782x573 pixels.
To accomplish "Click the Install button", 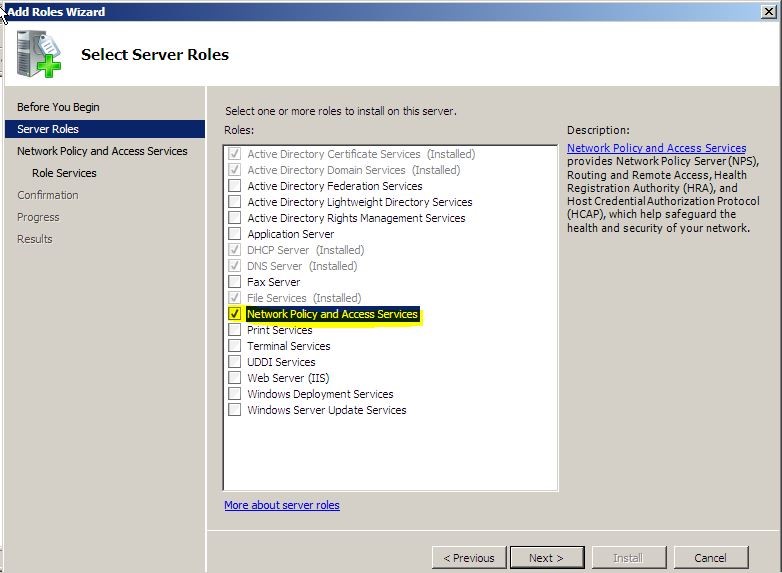I will [x=628, y=558].
